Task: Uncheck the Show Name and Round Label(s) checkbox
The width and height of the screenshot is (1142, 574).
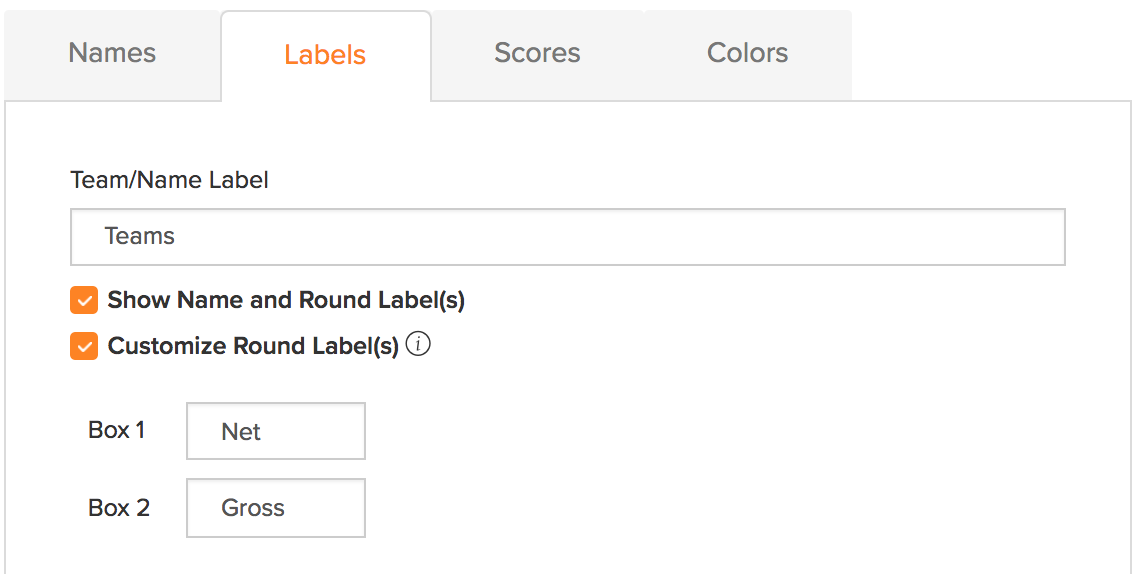Action: [x=84, y=300]
